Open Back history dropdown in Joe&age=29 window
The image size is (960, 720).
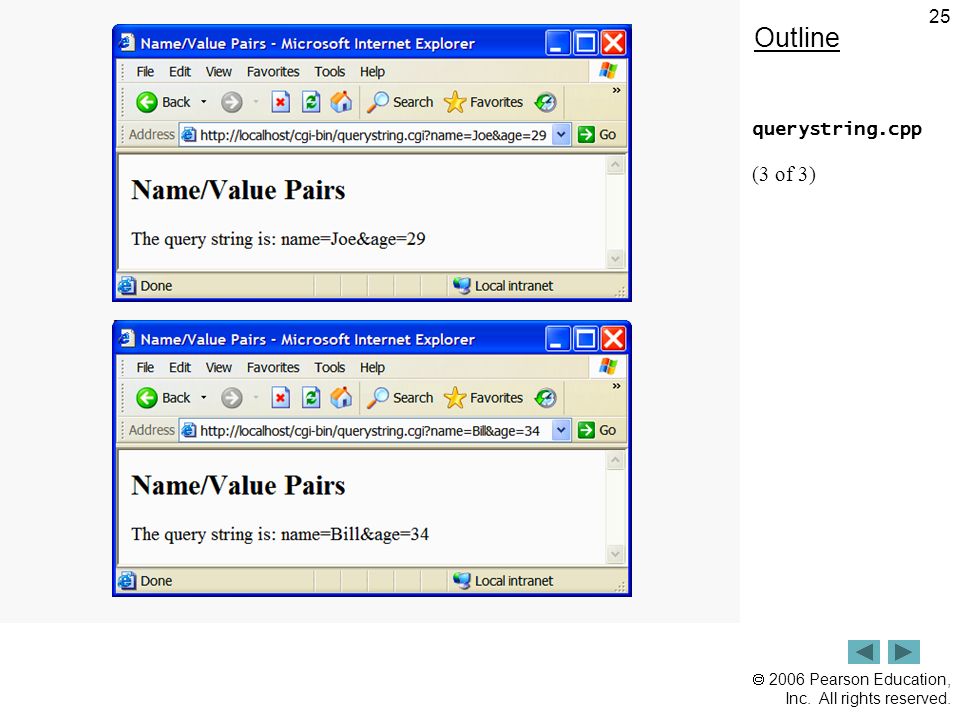click(204, 102)
